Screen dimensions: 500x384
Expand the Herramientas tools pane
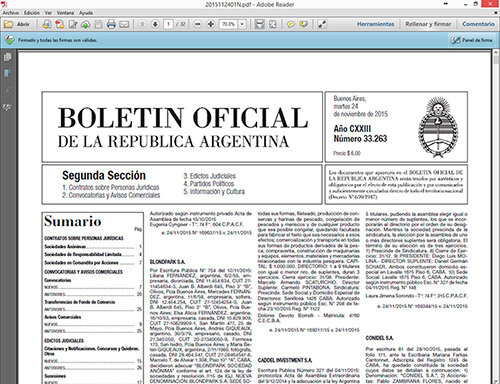375,24
